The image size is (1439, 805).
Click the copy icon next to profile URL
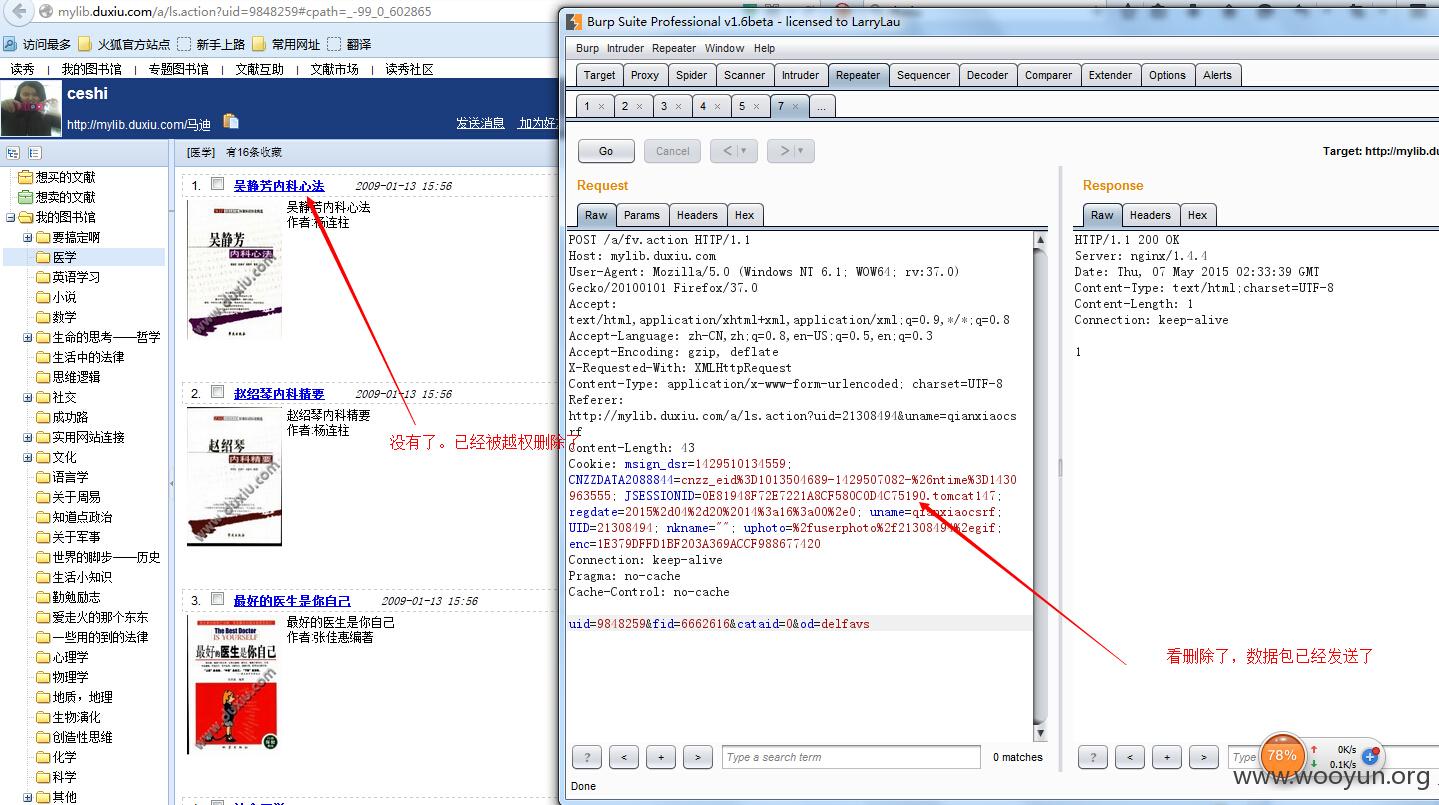click(x=231, y=121)
